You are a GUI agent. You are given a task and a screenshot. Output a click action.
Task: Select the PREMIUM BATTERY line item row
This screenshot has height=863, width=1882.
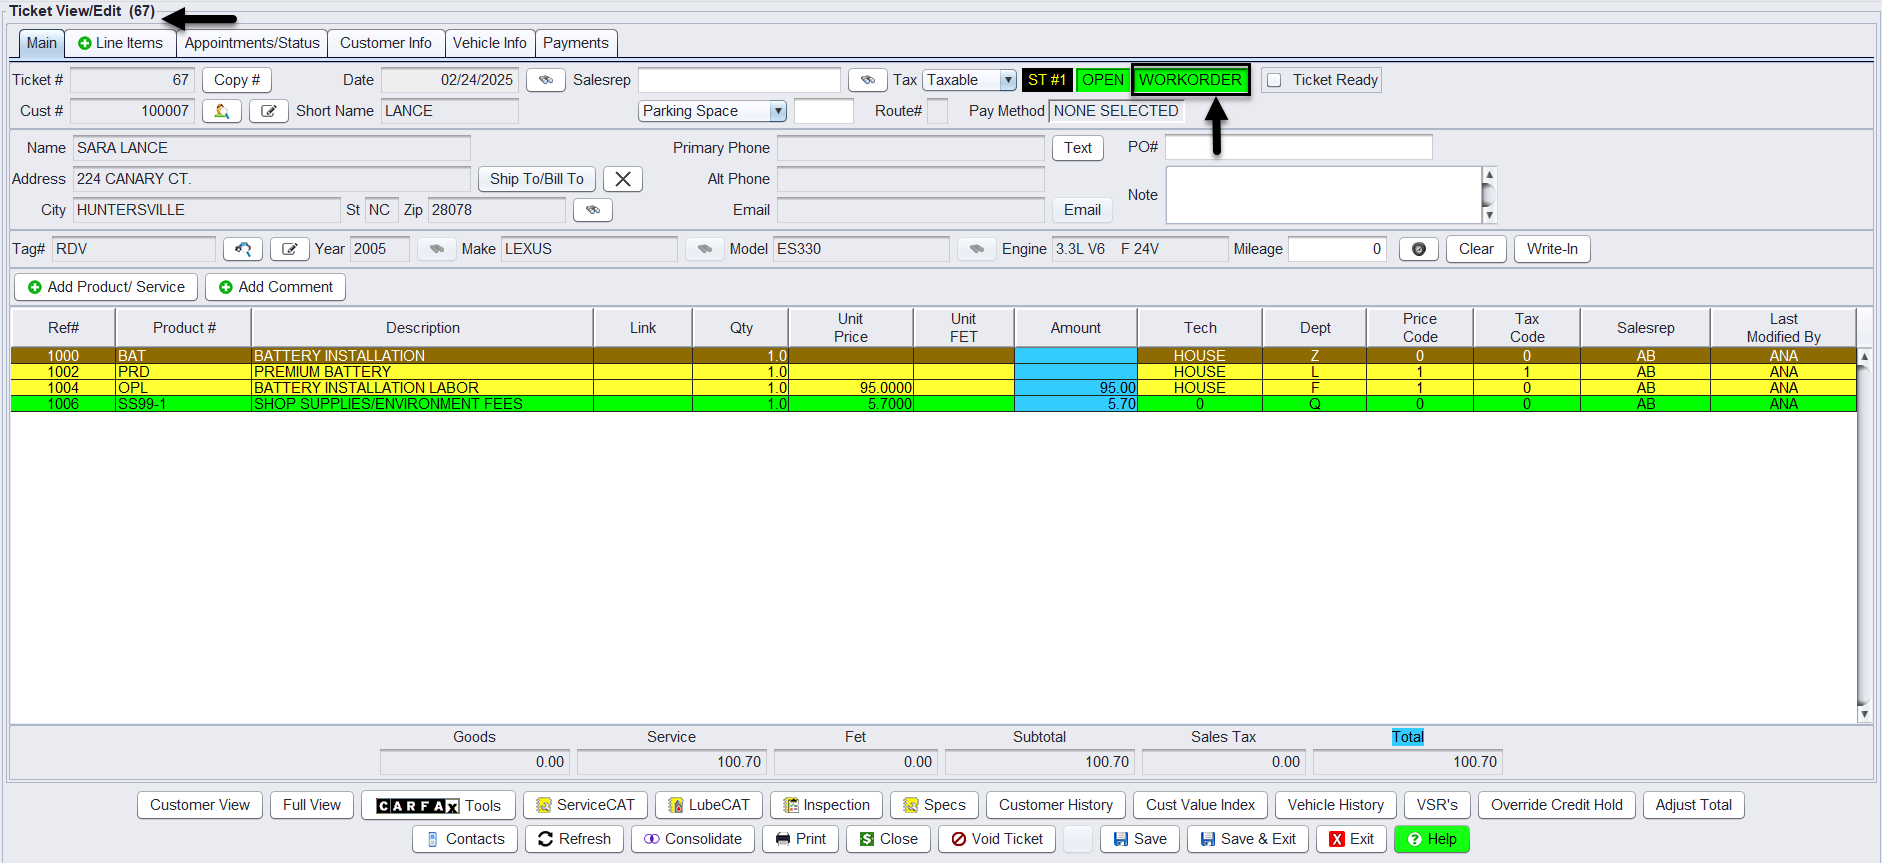pos(422,372)
